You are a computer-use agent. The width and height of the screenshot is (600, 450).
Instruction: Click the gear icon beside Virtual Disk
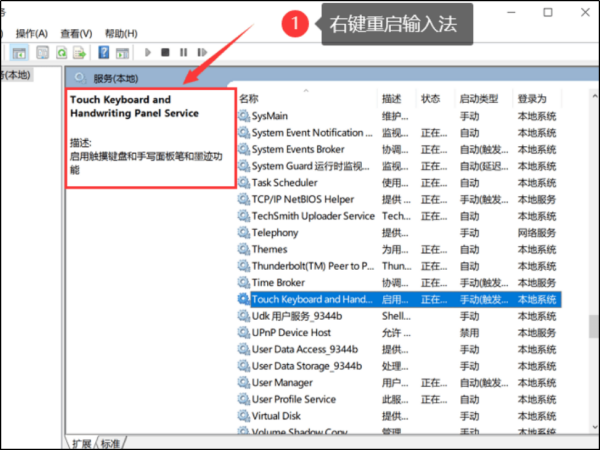(x=243, y=416)
